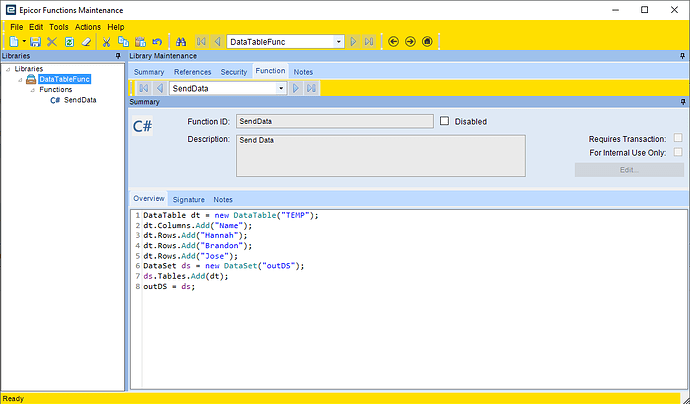Switch to the Signature tab
Viewport: 690px width, 404px height.
click(188, 199)
